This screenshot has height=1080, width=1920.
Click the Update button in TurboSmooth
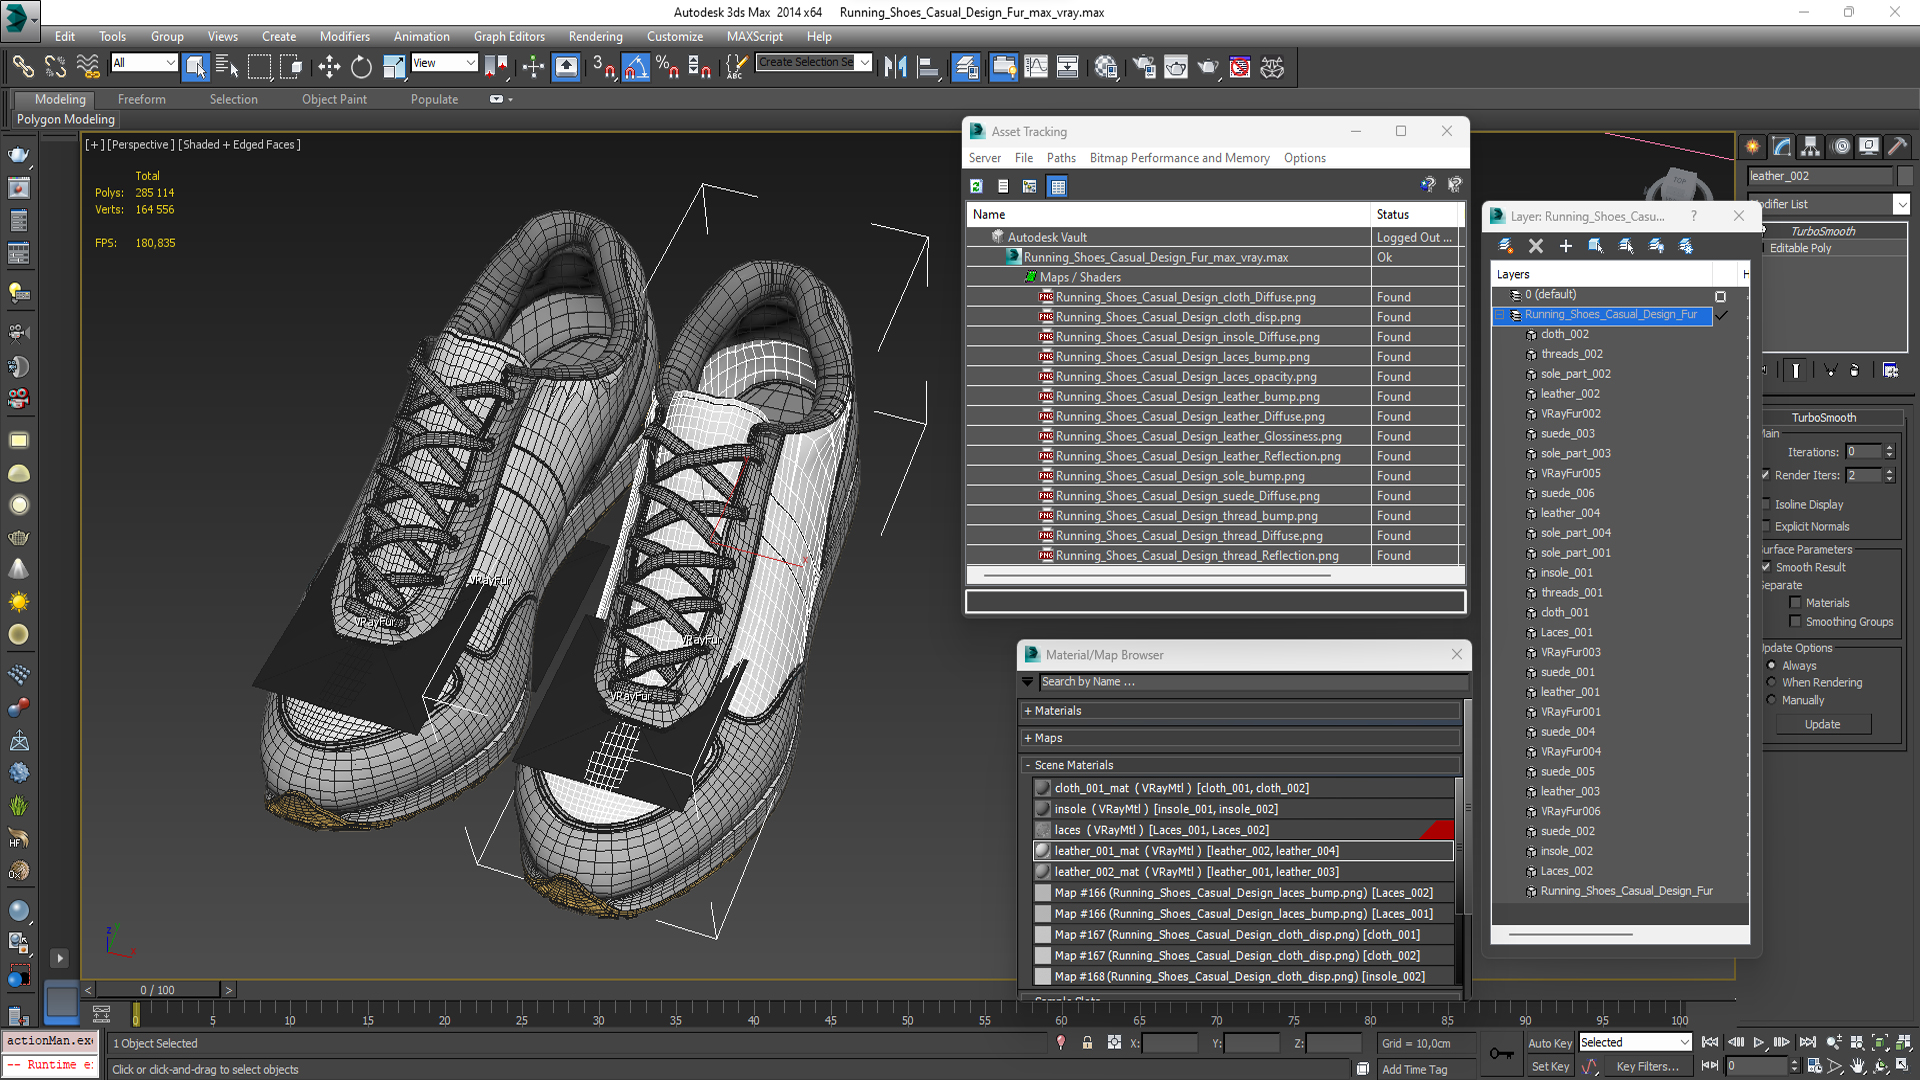pyautogui.click(x=1822, y=724)
